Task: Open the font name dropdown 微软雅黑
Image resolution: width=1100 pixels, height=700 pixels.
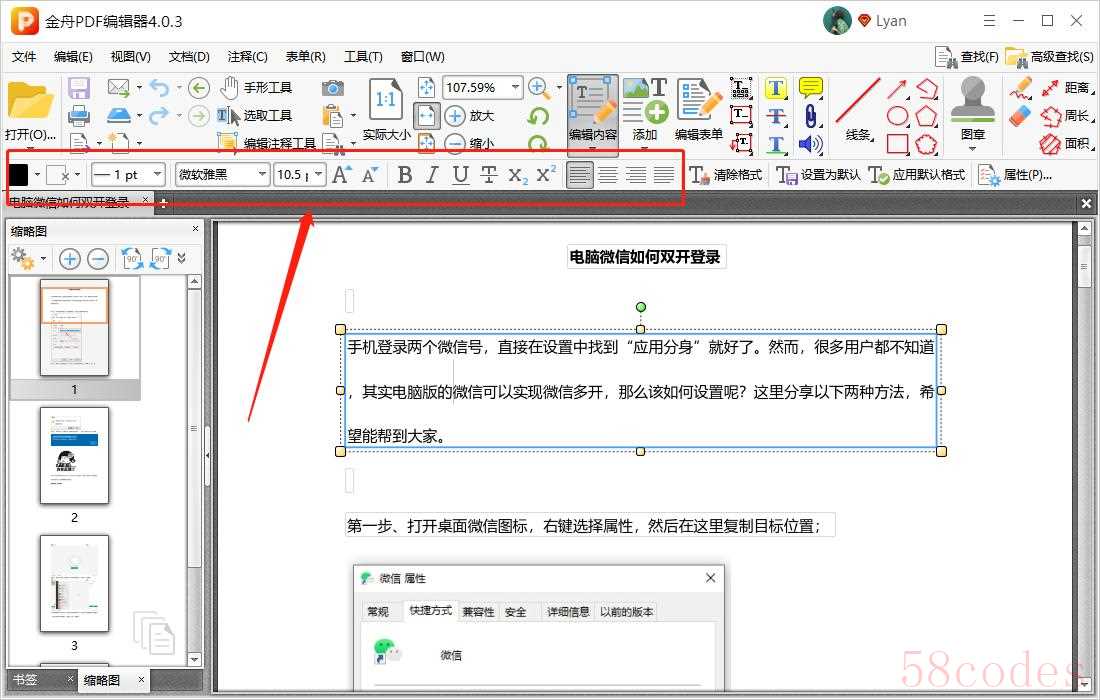Action: pos(222,175)
